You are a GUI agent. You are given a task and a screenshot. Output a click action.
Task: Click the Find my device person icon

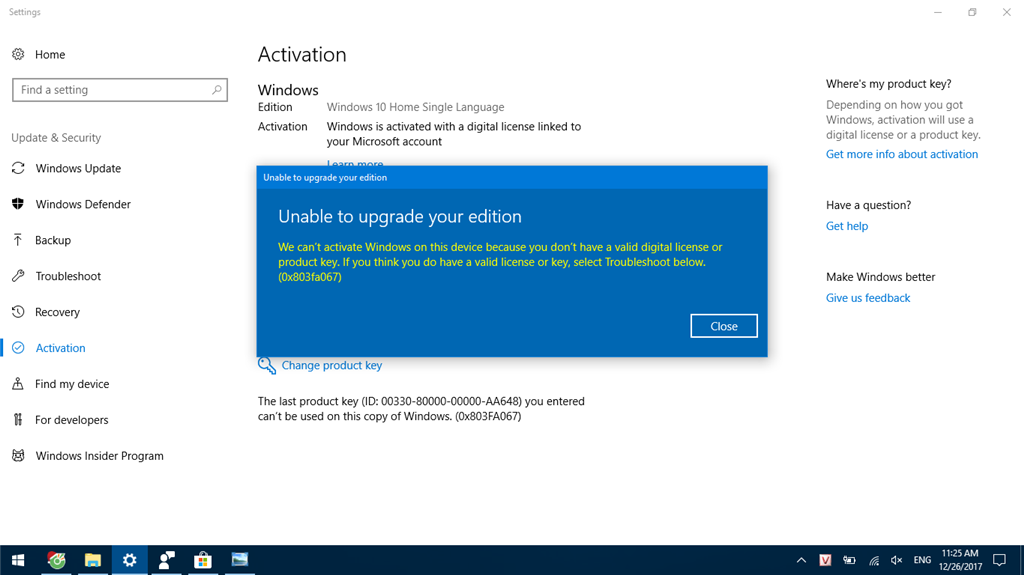18,384
